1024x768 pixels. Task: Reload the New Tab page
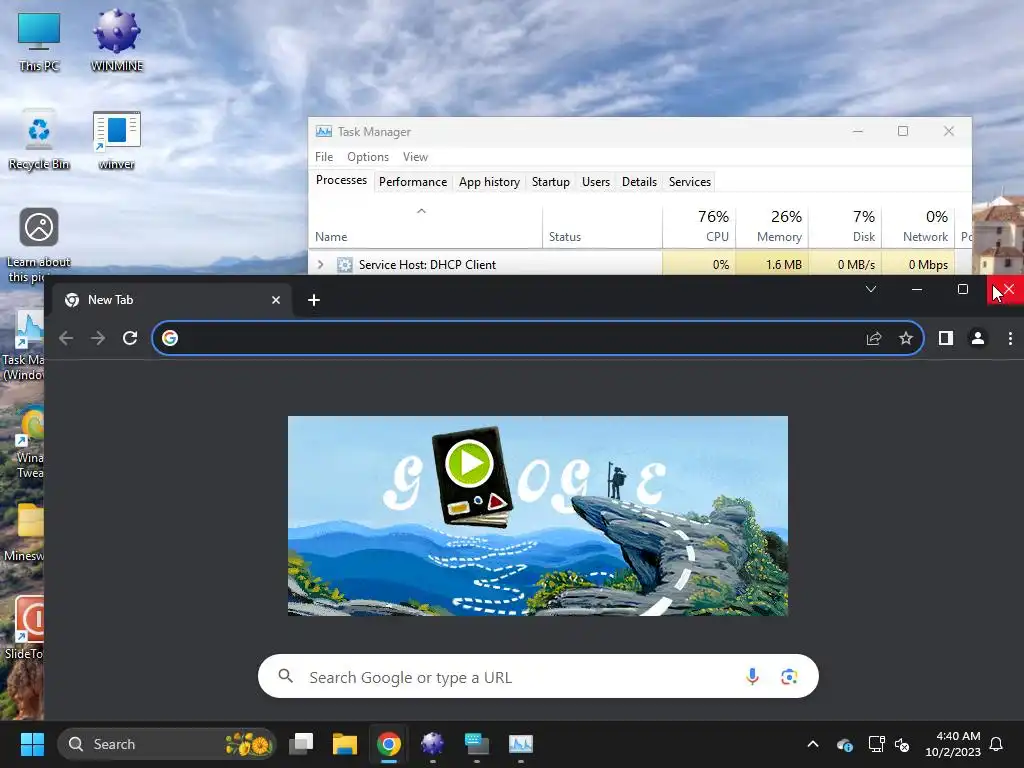click(x=130, y=338)
